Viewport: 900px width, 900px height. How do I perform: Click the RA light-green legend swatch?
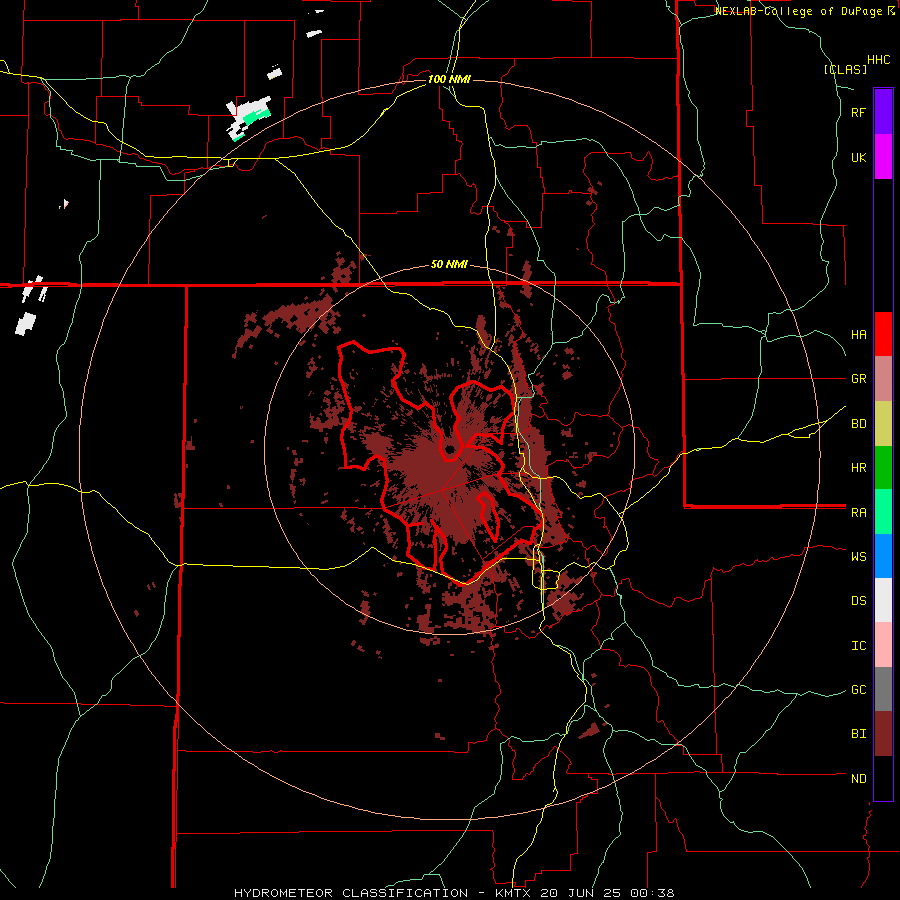point(883,512)
